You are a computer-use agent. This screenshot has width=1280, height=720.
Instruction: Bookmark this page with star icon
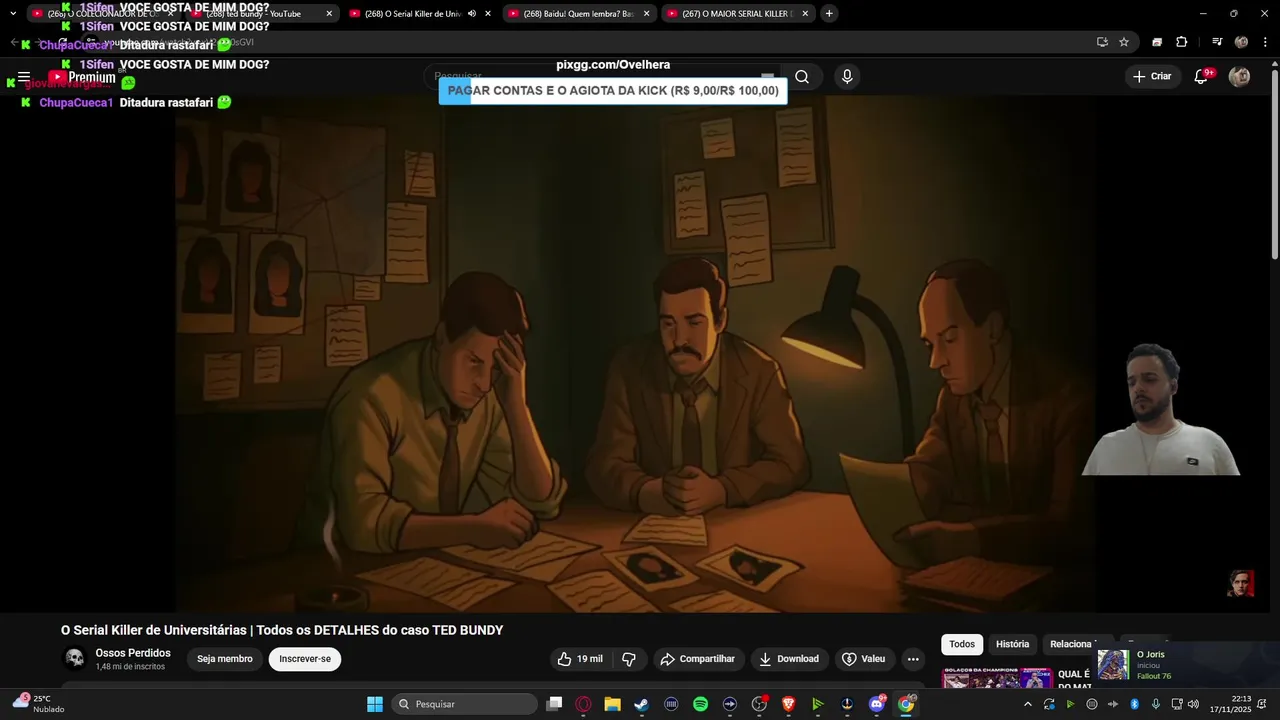(1124, 42)
